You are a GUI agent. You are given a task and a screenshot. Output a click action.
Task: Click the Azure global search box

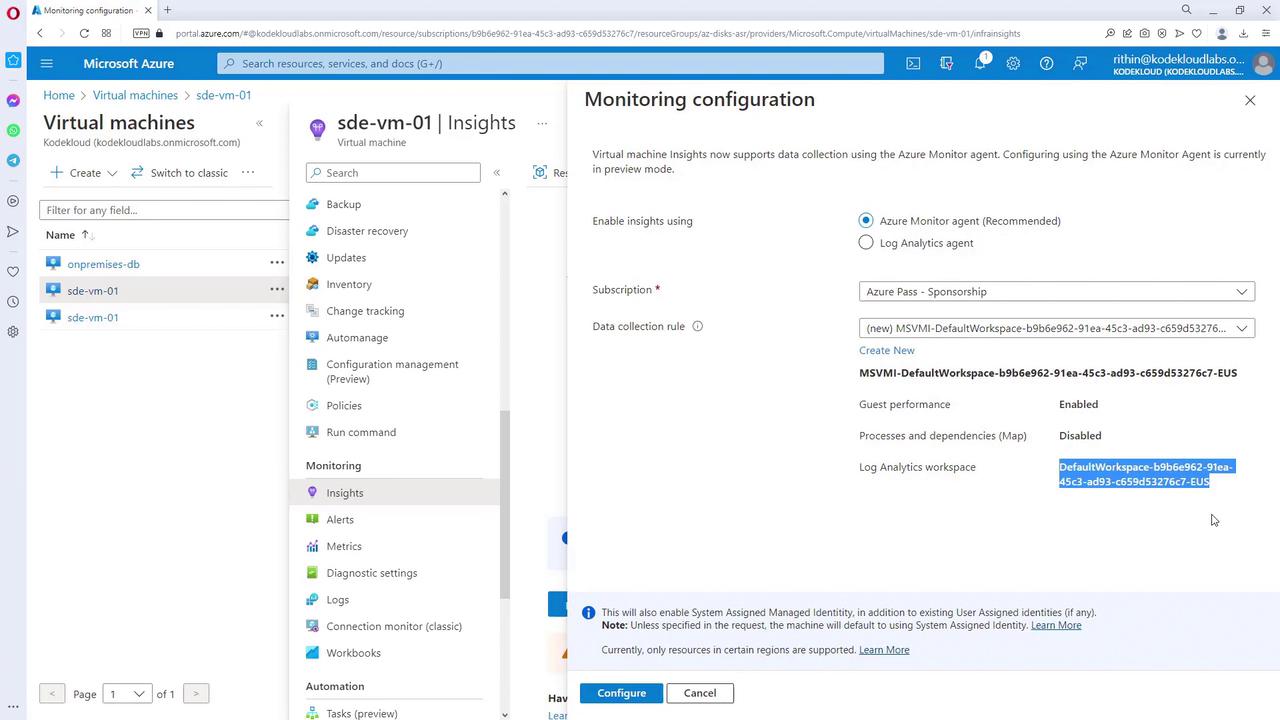(551, 63)
